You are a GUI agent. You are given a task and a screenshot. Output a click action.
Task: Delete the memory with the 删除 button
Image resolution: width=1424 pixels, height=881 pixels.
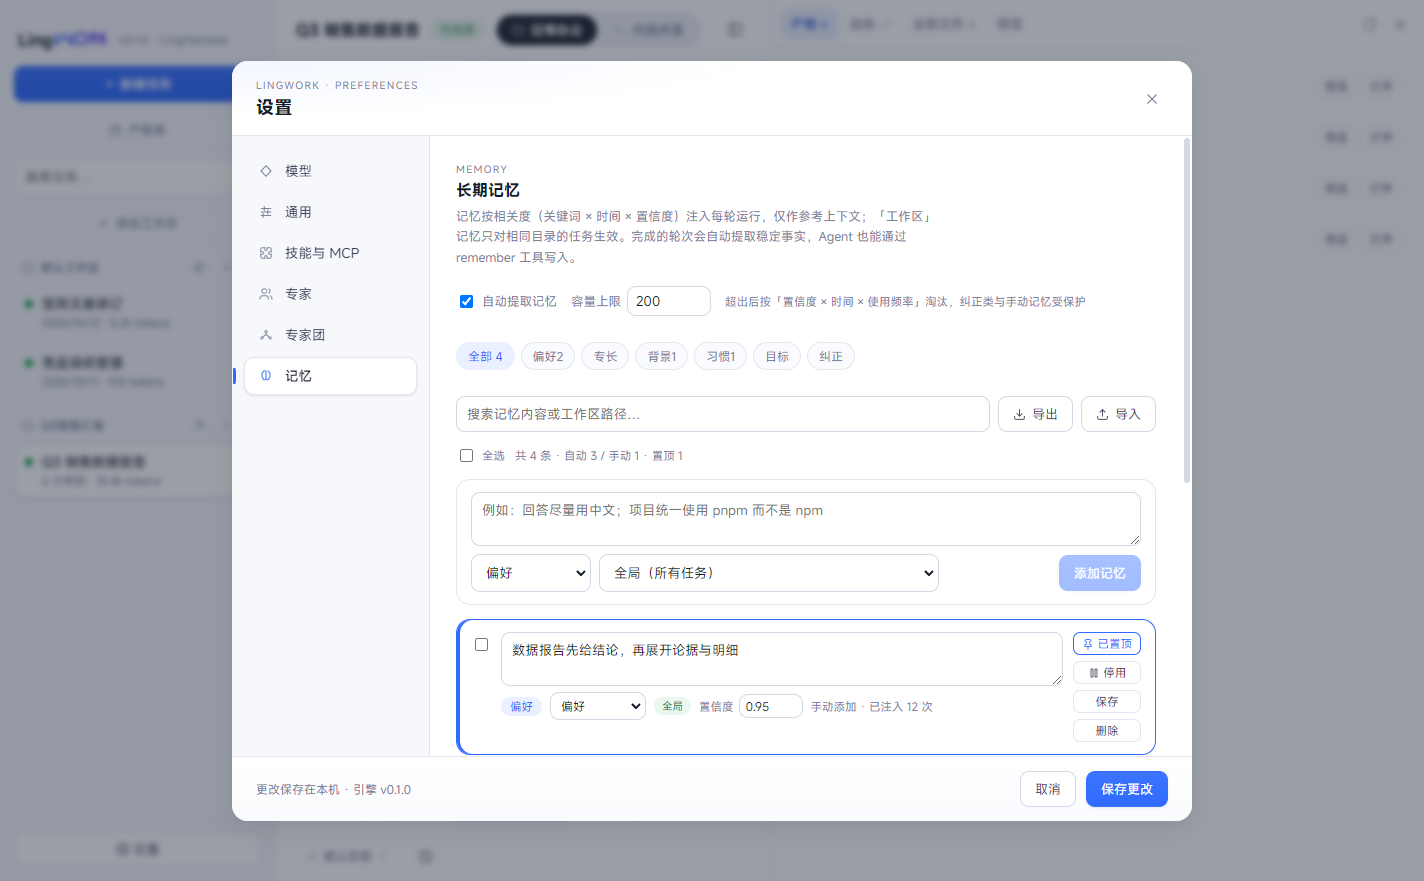click(x=1107, y=731)
